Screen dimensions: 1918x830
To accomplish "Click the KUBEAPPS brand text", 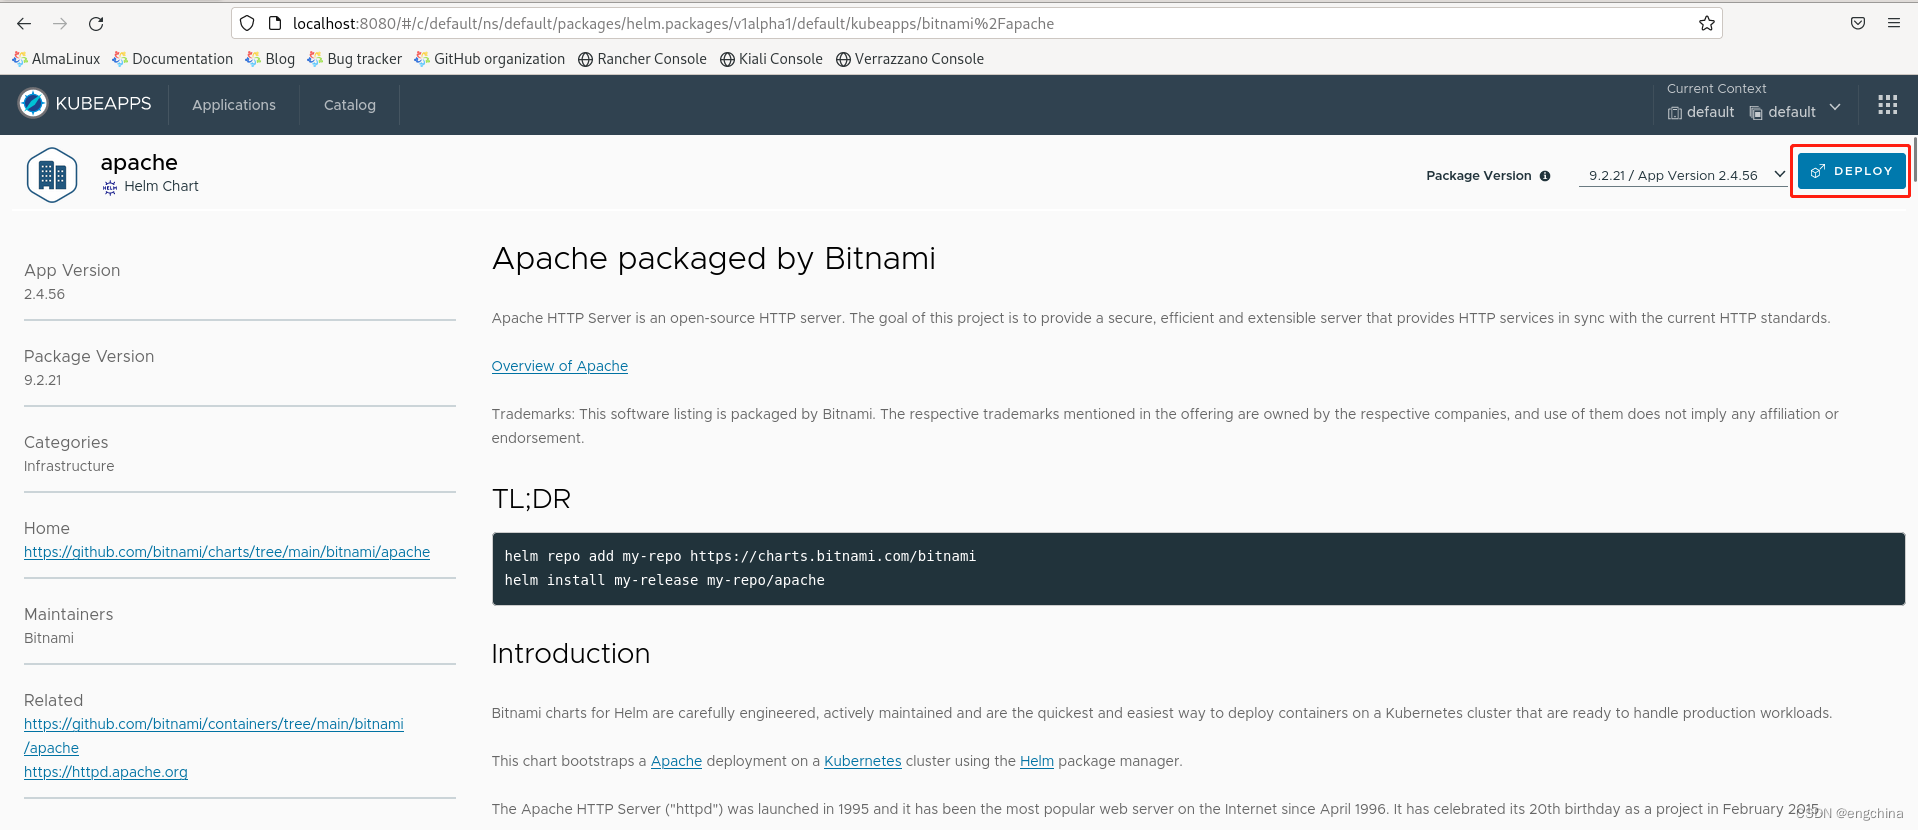I will (104, 104).
